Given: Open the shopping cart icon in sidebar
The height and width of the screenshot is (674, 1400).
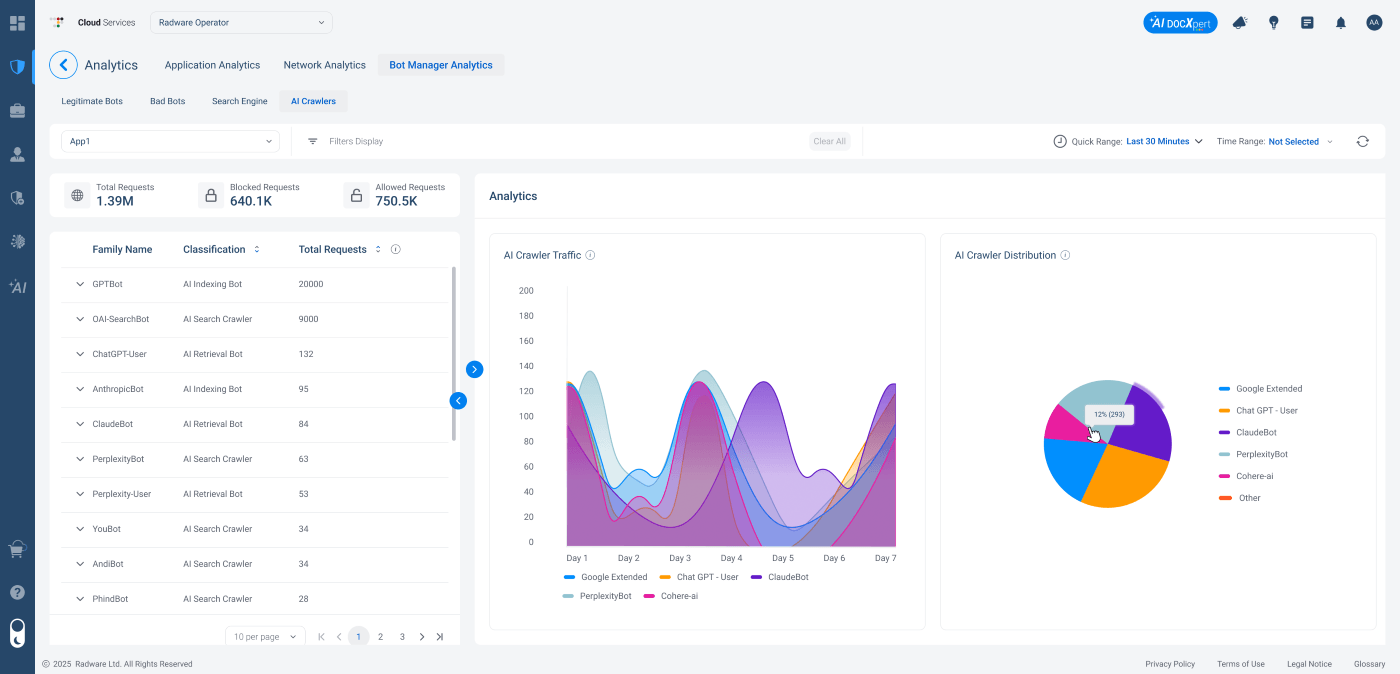Looking at the screenshot, I should pyautogui.click(x=17, y=549).
